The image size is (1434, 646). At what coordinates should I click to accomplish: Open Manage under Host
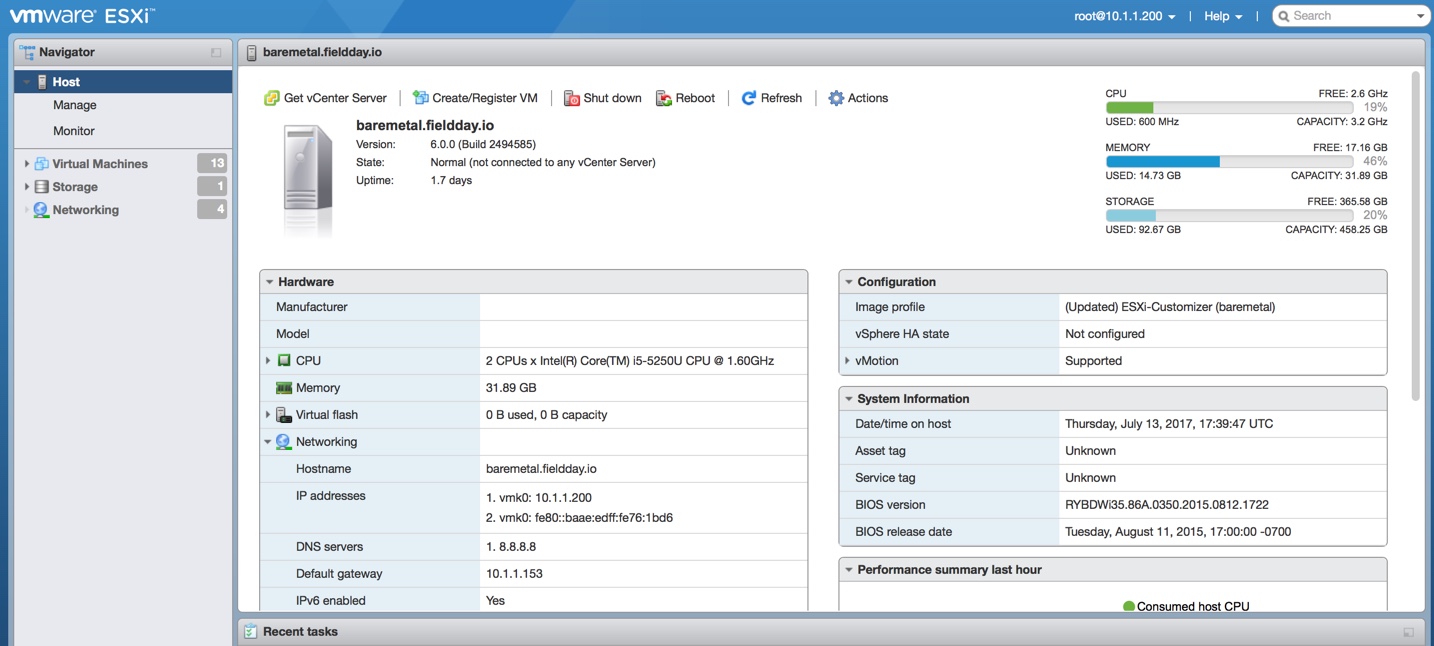(x=75, y=105)
